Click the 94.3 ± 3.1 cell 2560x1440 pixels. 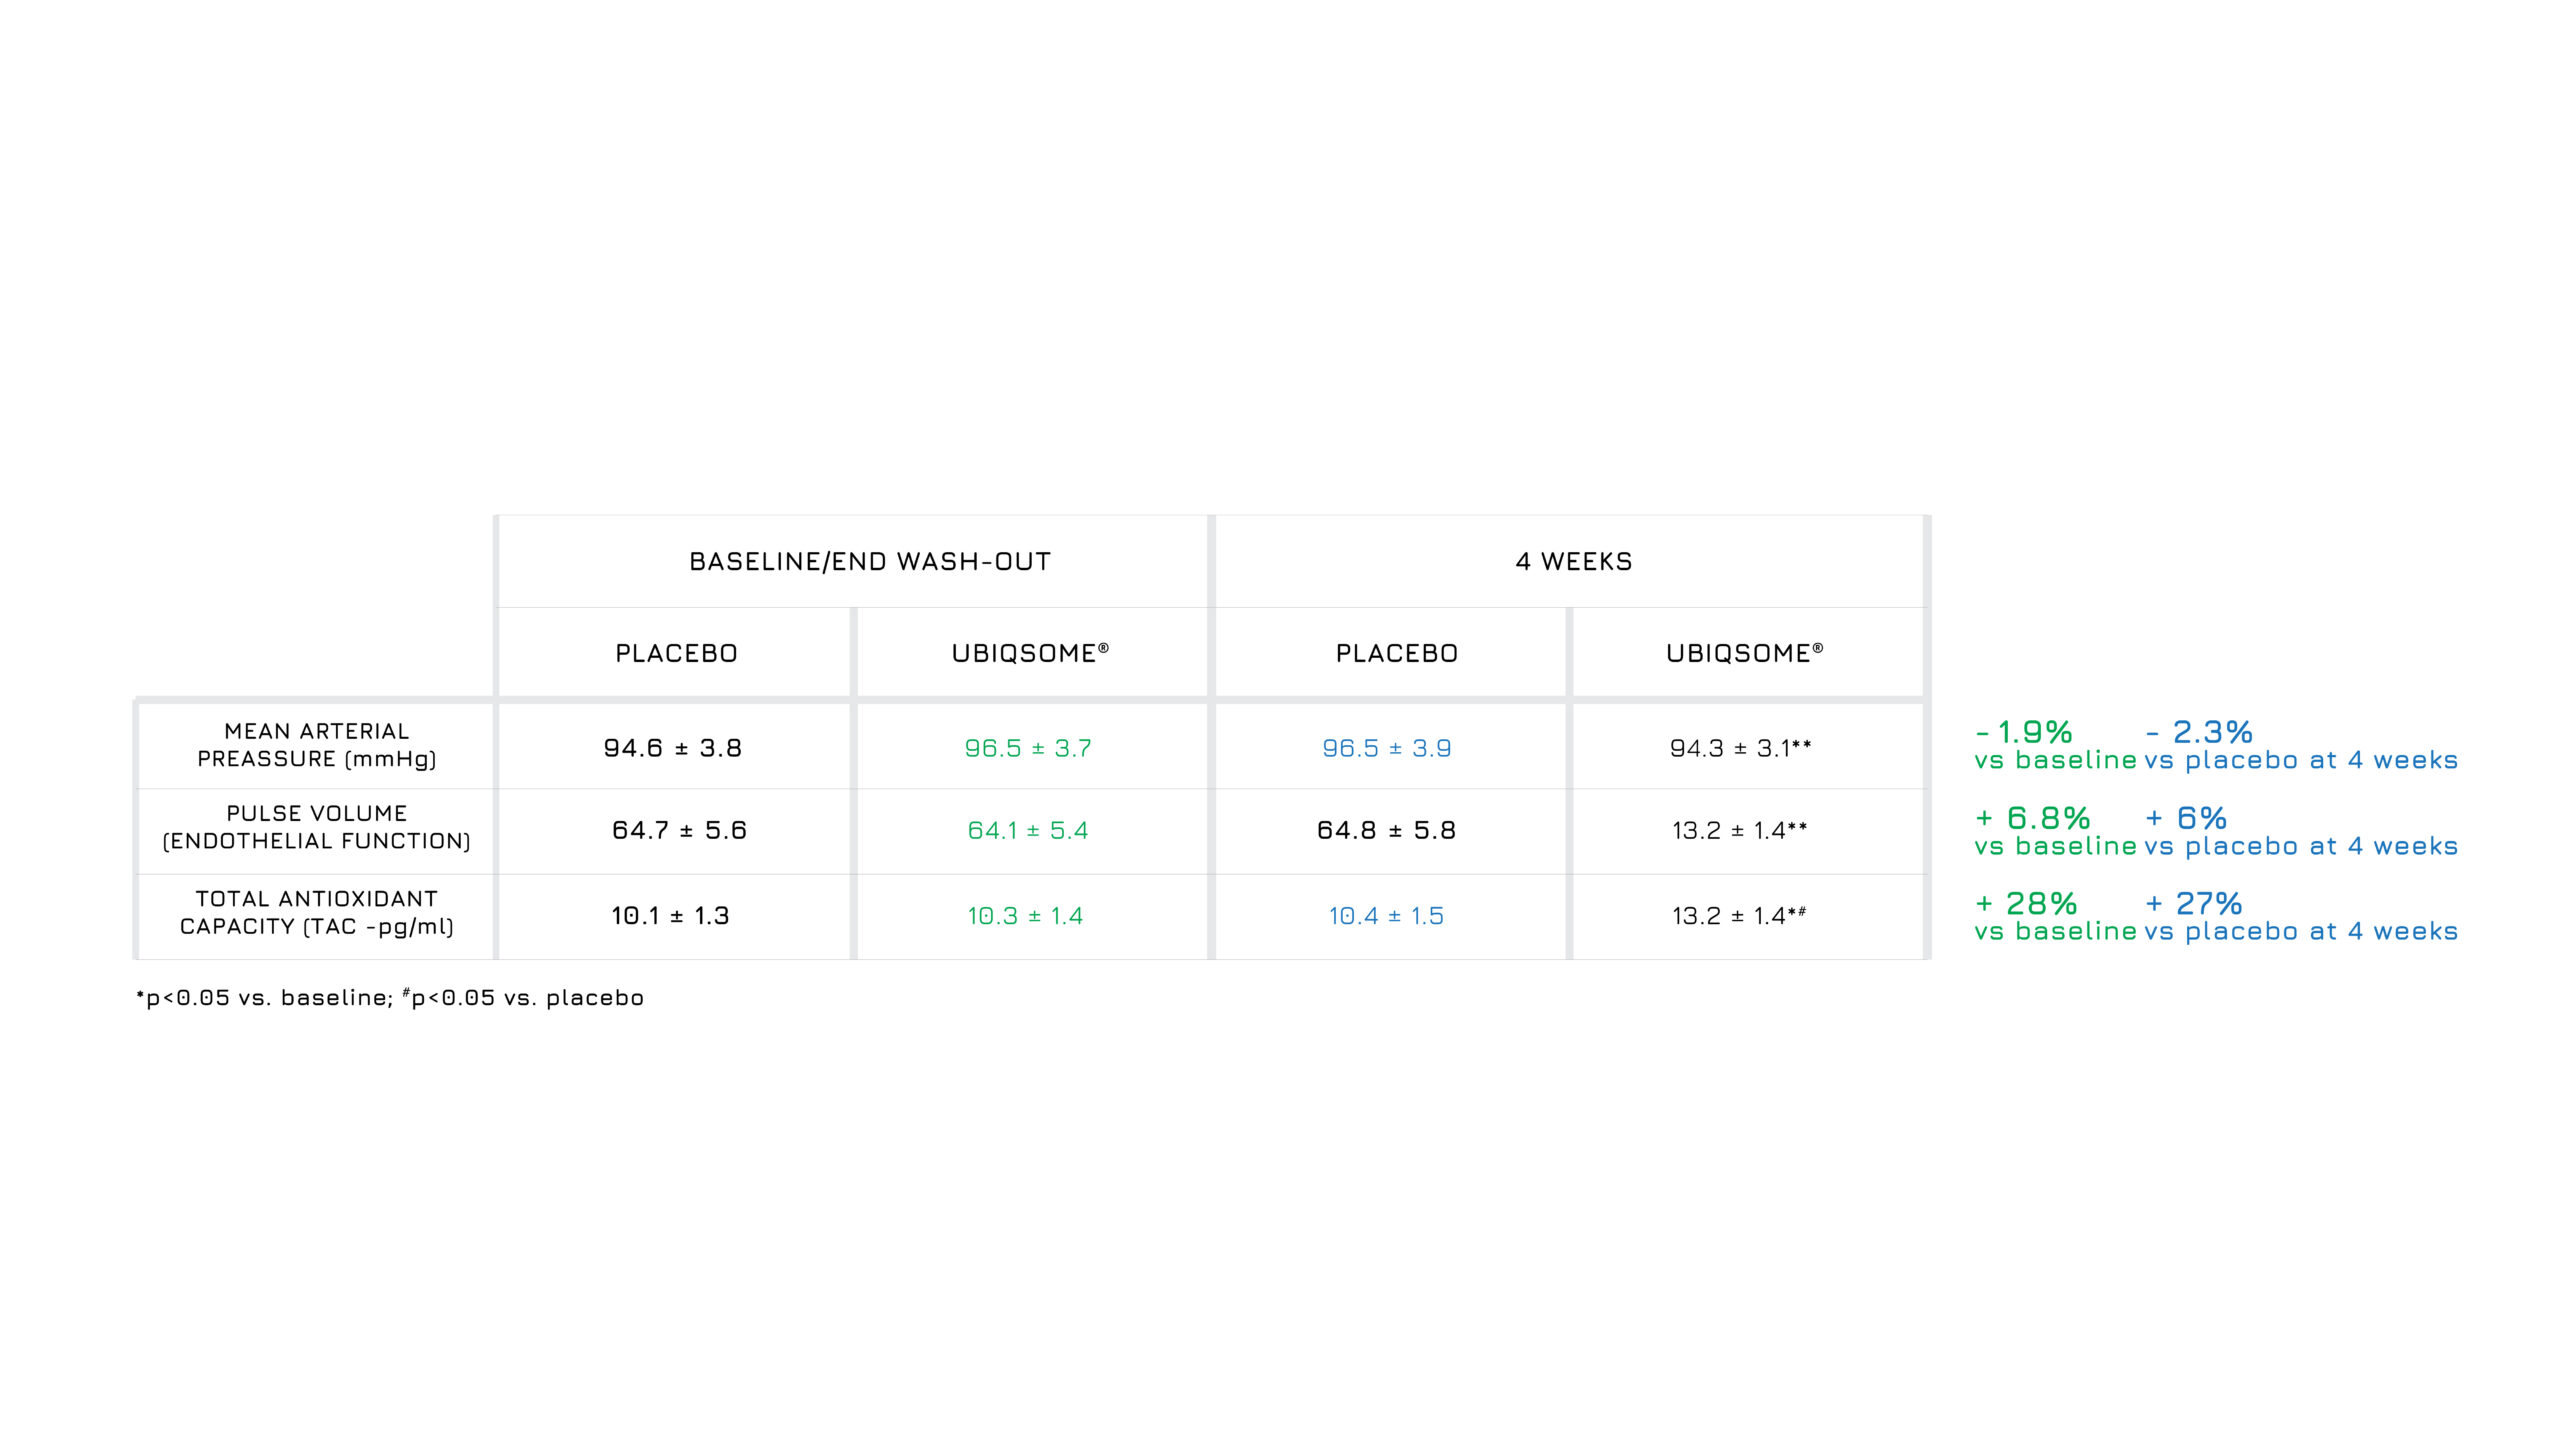point(1740,748)
